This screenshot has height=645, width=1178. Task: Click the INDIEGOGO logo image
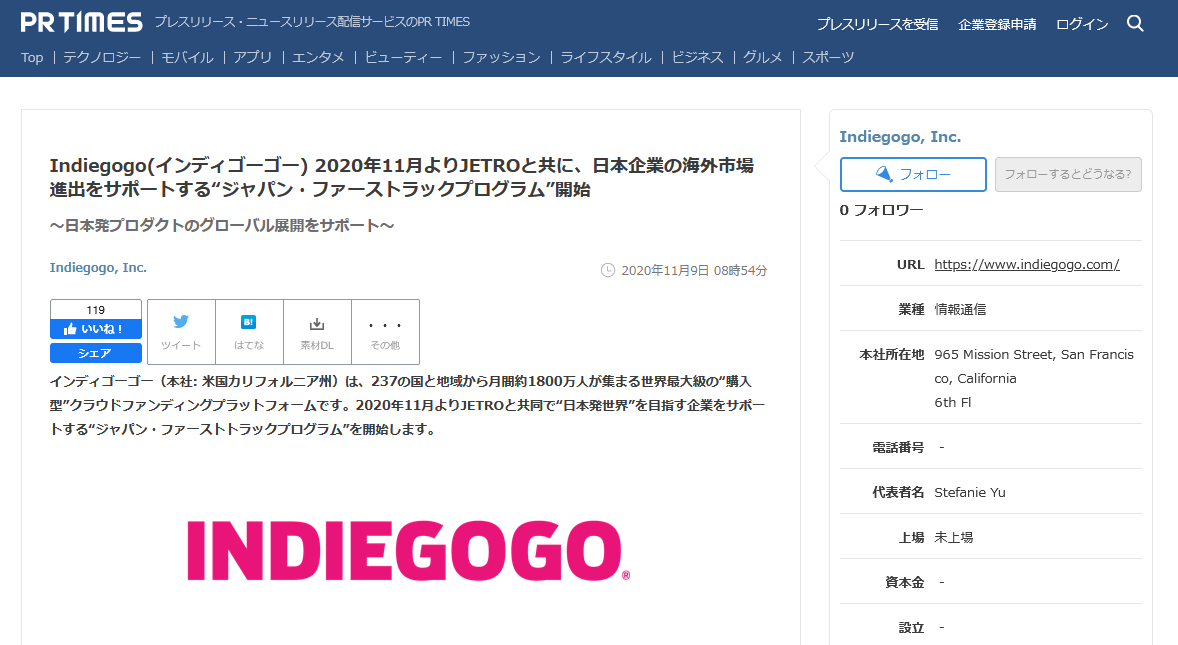408,550
